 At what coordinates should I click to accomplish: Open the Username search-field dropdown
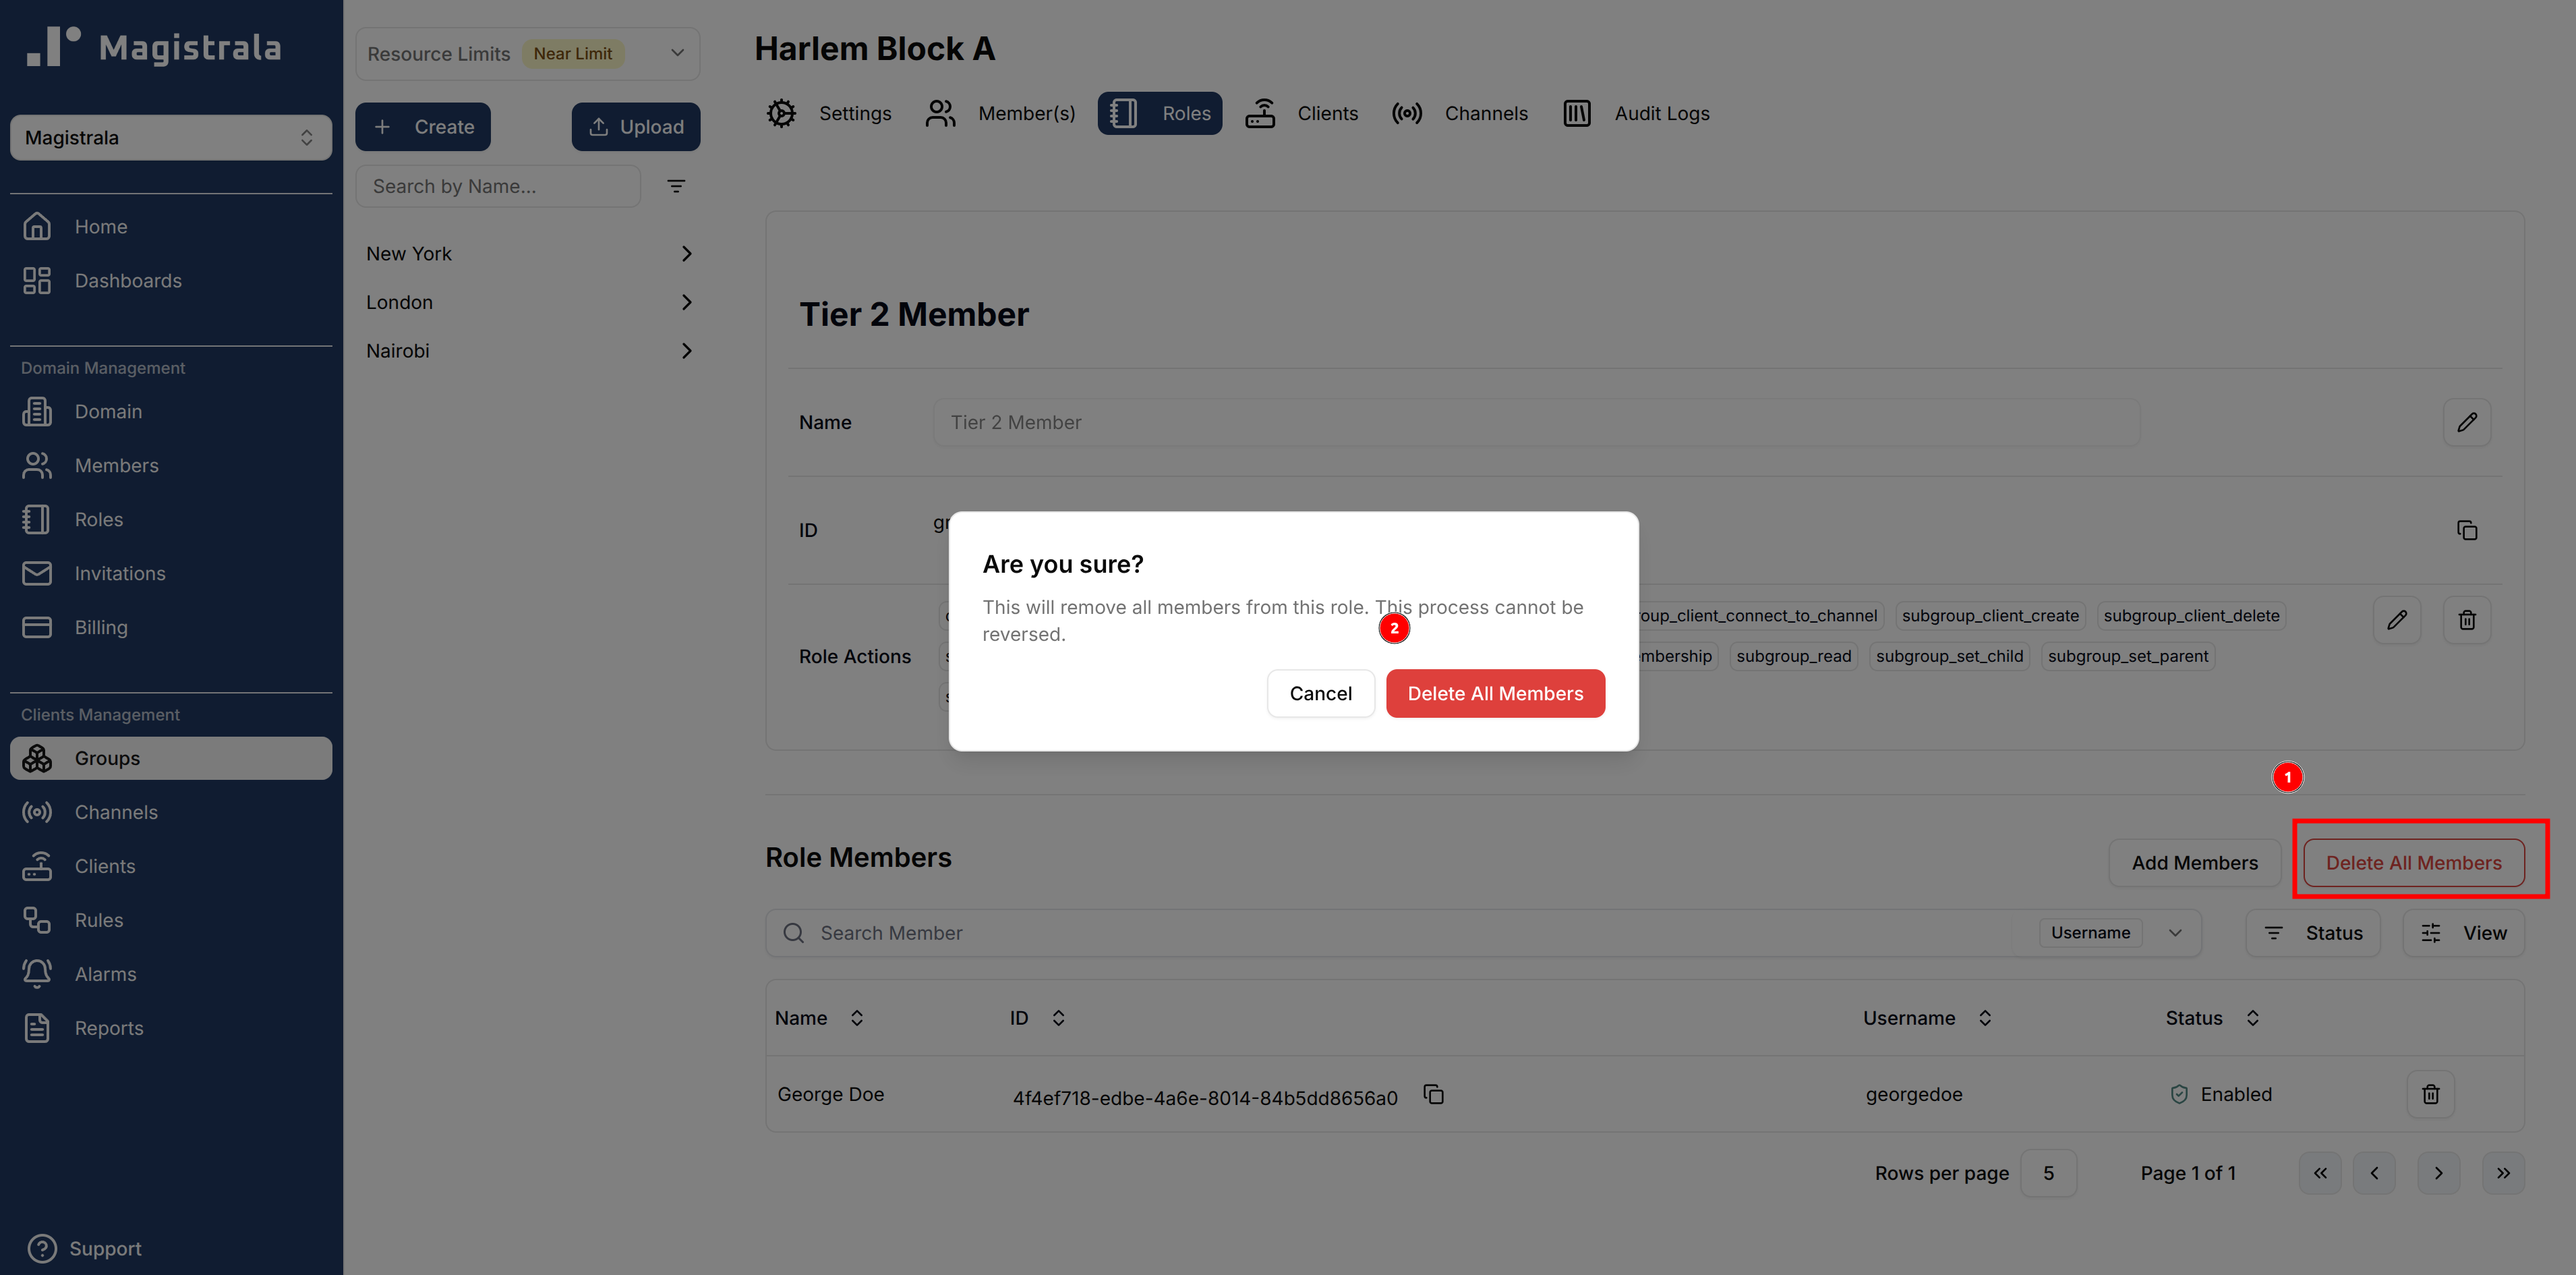2113,933
